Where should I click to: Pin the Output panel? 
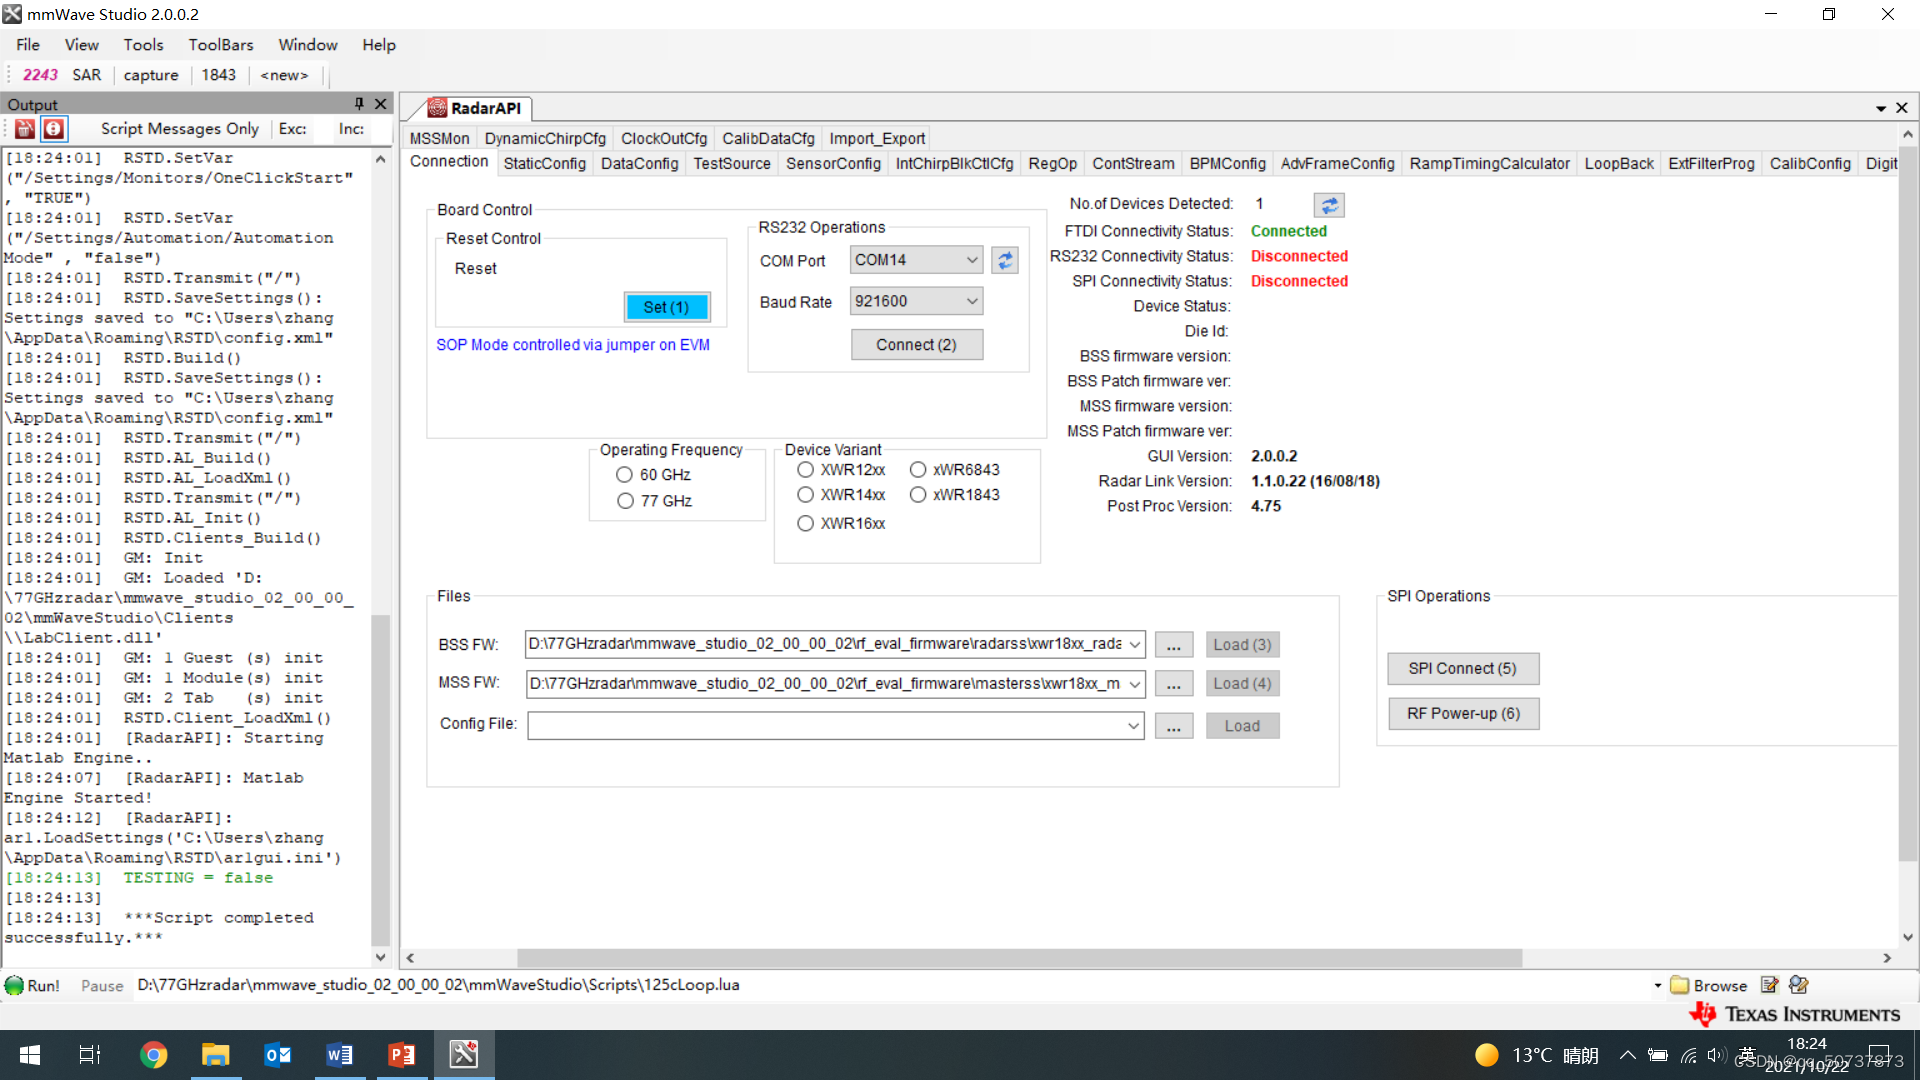click(359, 104)
